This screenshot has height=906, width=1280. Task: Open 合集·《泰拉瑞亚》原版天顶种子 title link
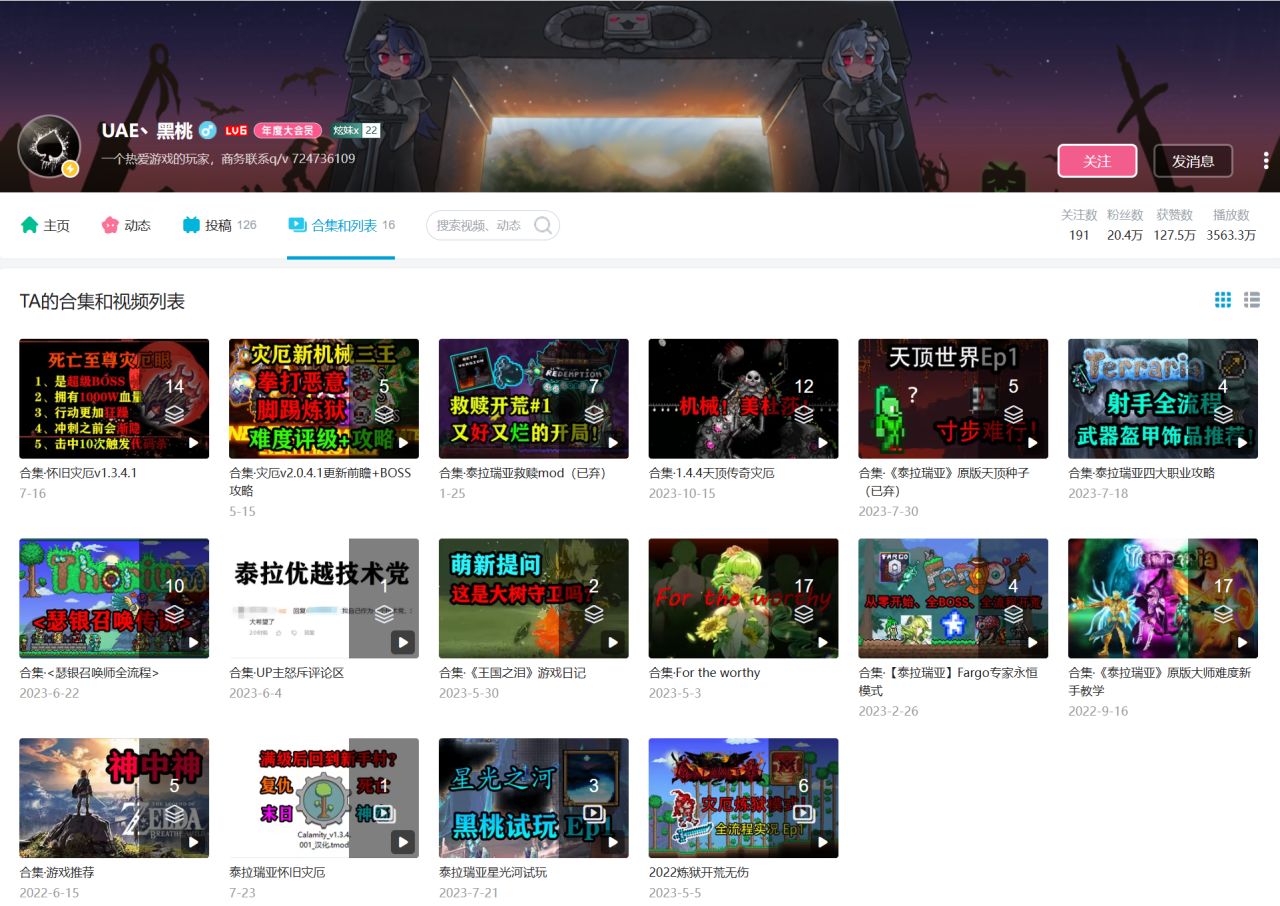coord(944,482)
